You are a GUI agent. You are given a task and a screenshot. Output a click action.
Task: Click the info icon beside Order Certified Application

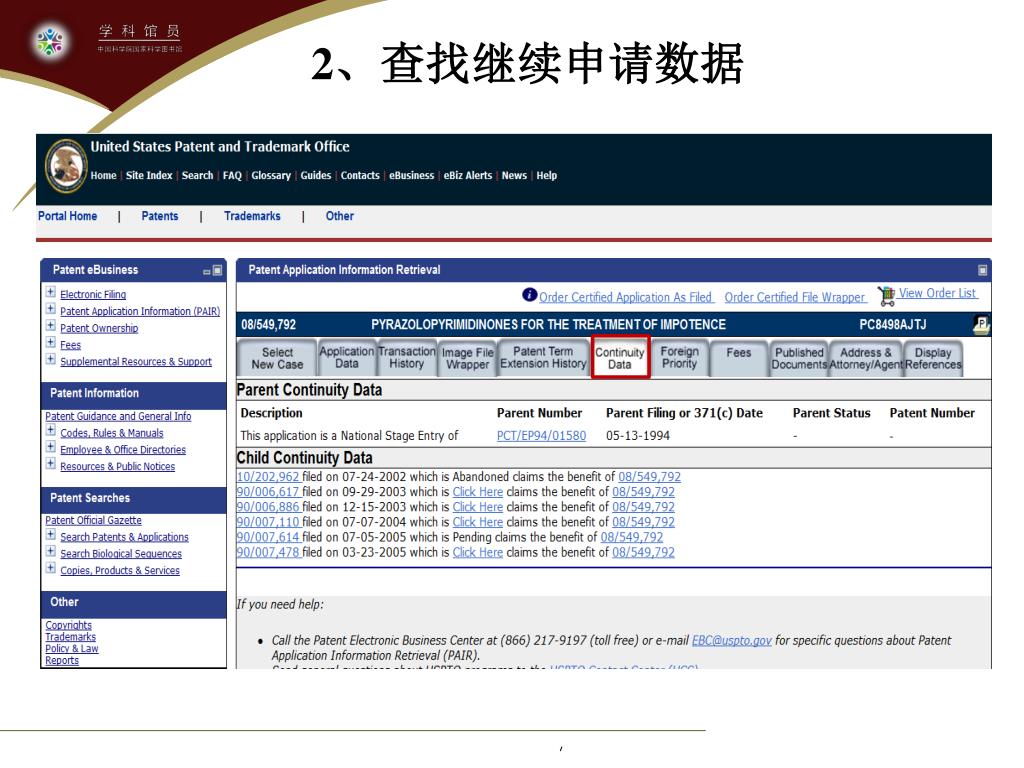529,295
